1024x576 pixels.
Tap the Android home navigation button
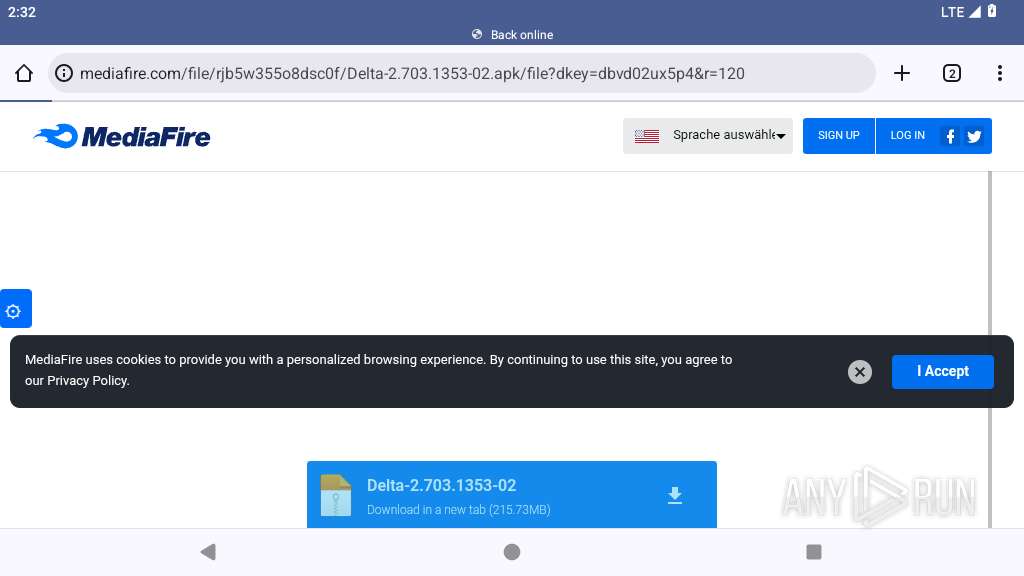tap(512, 552)
